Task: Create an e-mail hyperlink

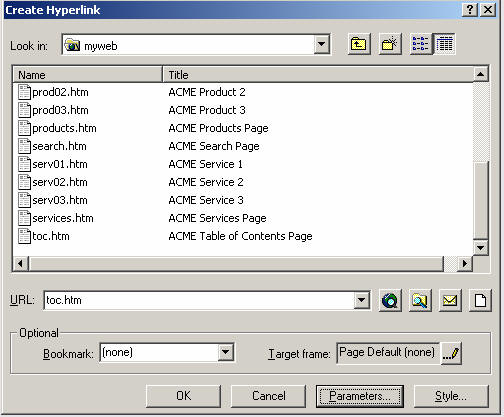Action: (x=450, y=300)
